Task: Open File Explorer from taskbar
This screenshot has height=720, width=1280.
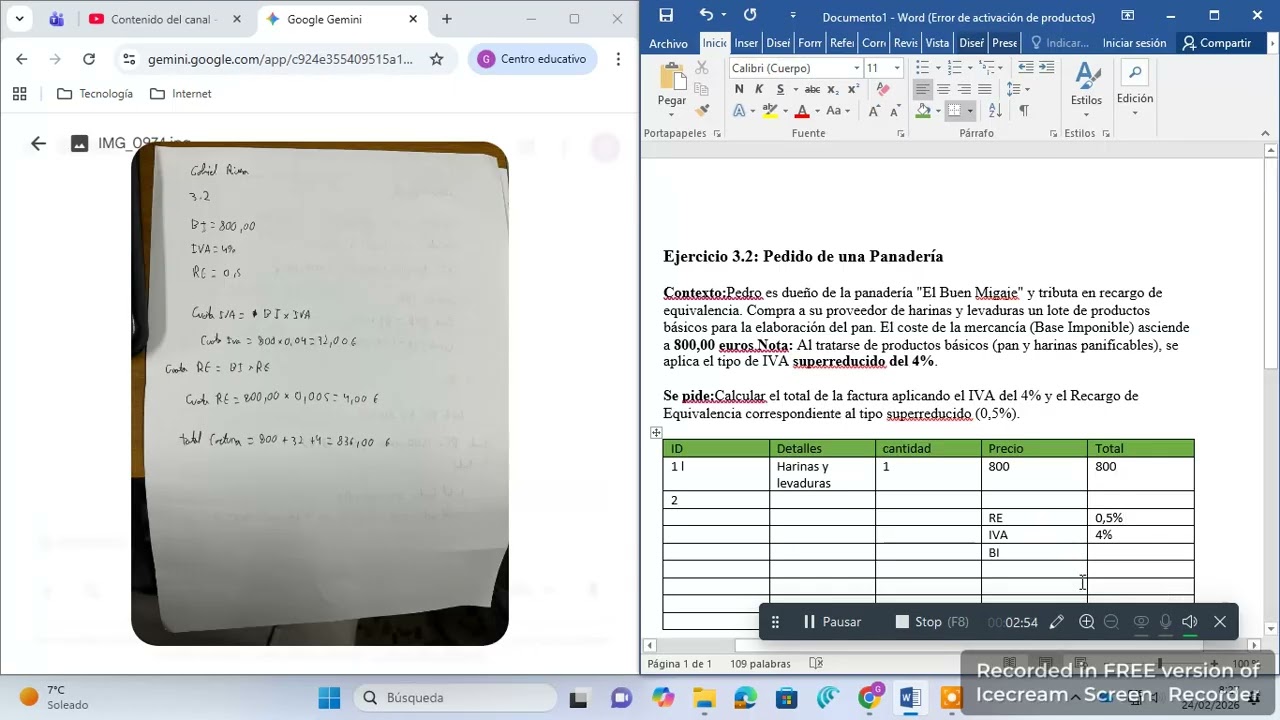Action: tap(704, 698)
